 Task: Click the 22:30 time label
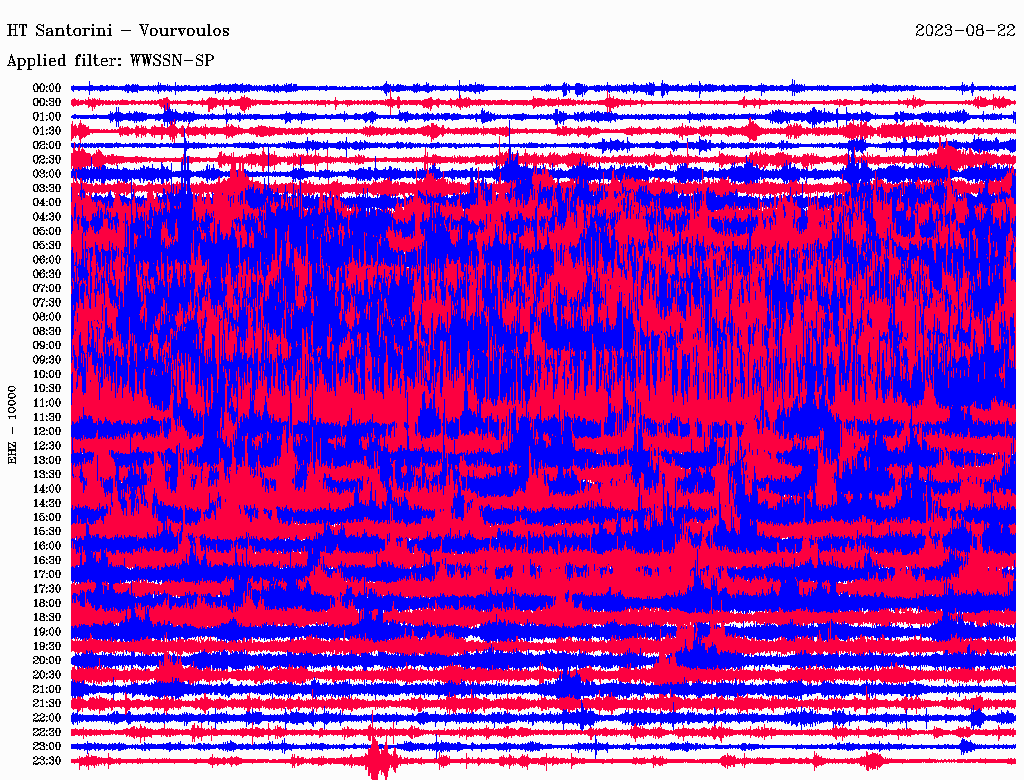pos(47,732)
